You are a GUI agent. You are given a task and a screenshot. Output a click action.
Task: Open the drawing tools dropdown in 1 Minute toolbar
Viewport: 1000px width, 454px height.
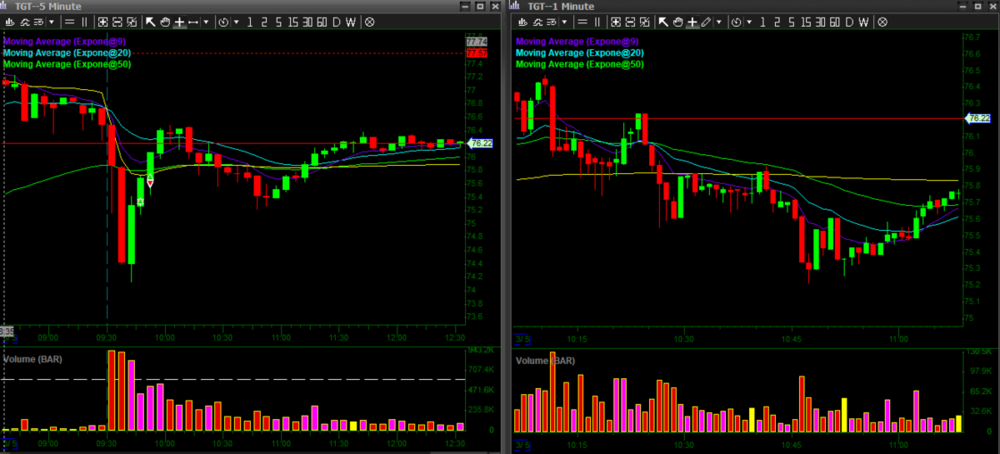point(719,21)
